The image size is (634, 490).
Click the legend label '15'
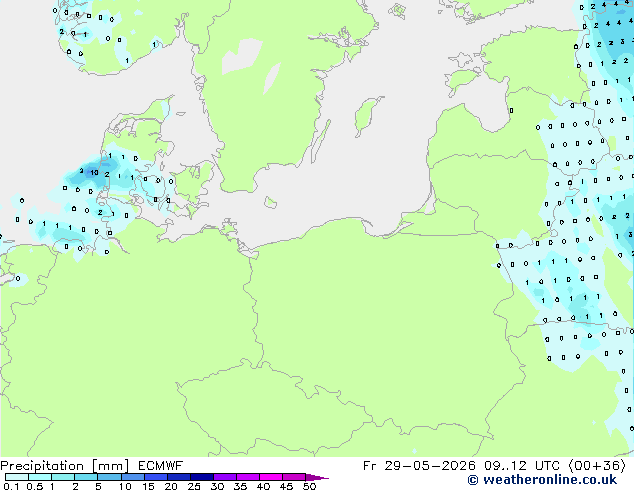pos(148,486)
